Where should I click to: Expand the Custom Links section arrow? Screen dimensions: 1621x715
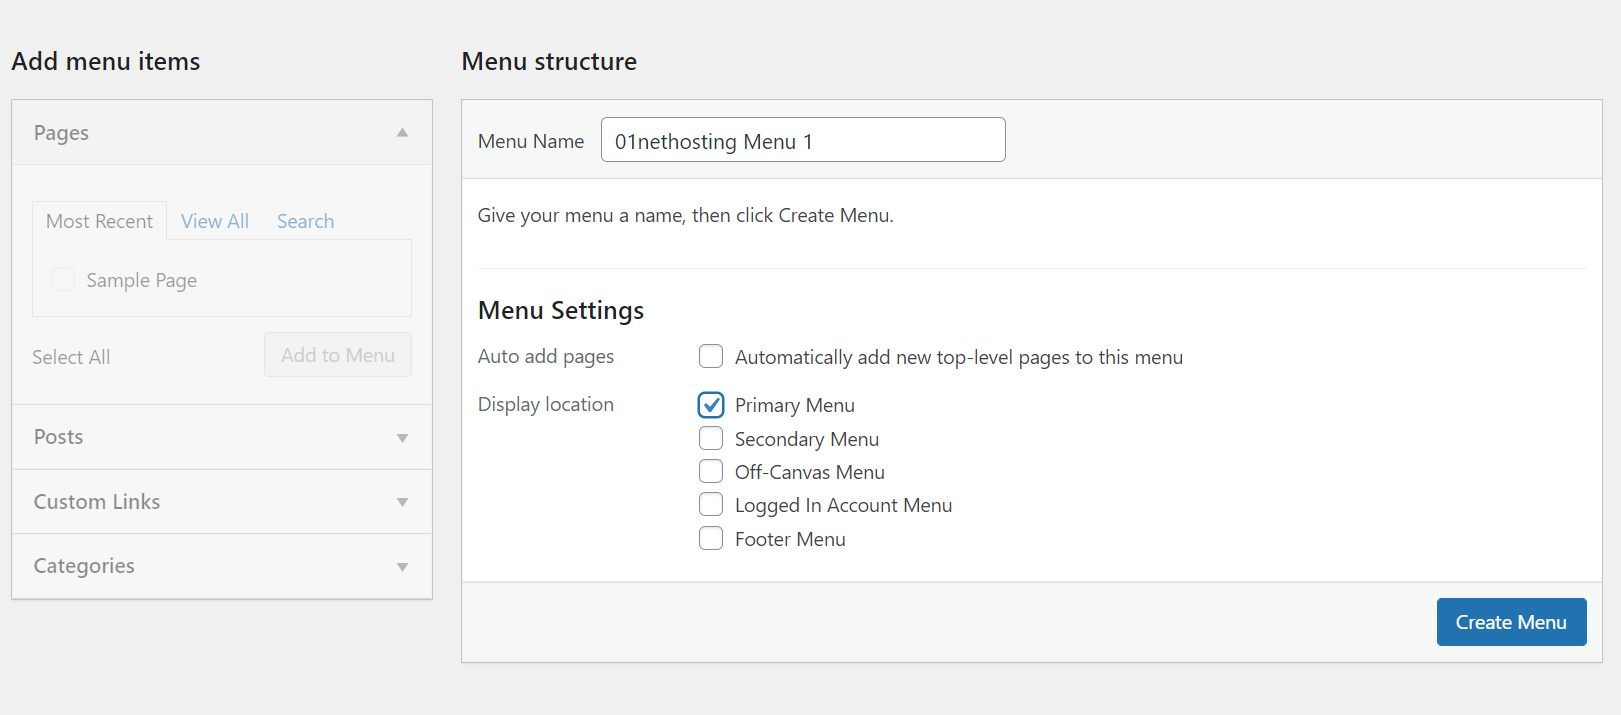[x=402, y=502]
